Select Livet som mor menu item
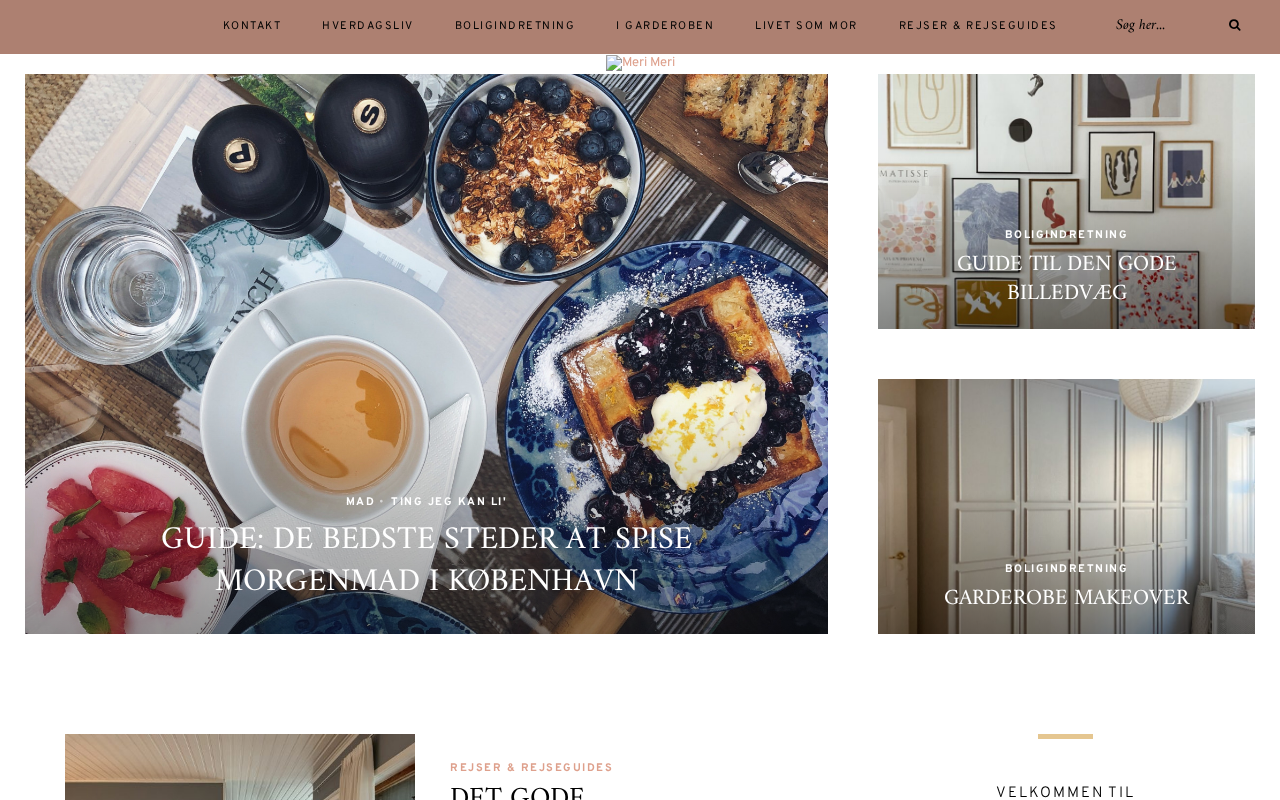The image size is (1280, 800). 806,27
